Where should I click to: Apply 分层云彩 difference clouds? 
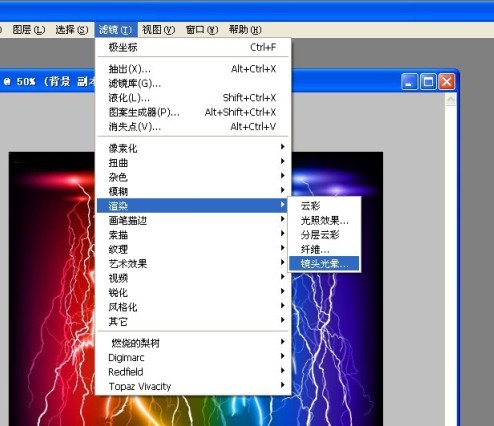point(324,235)
